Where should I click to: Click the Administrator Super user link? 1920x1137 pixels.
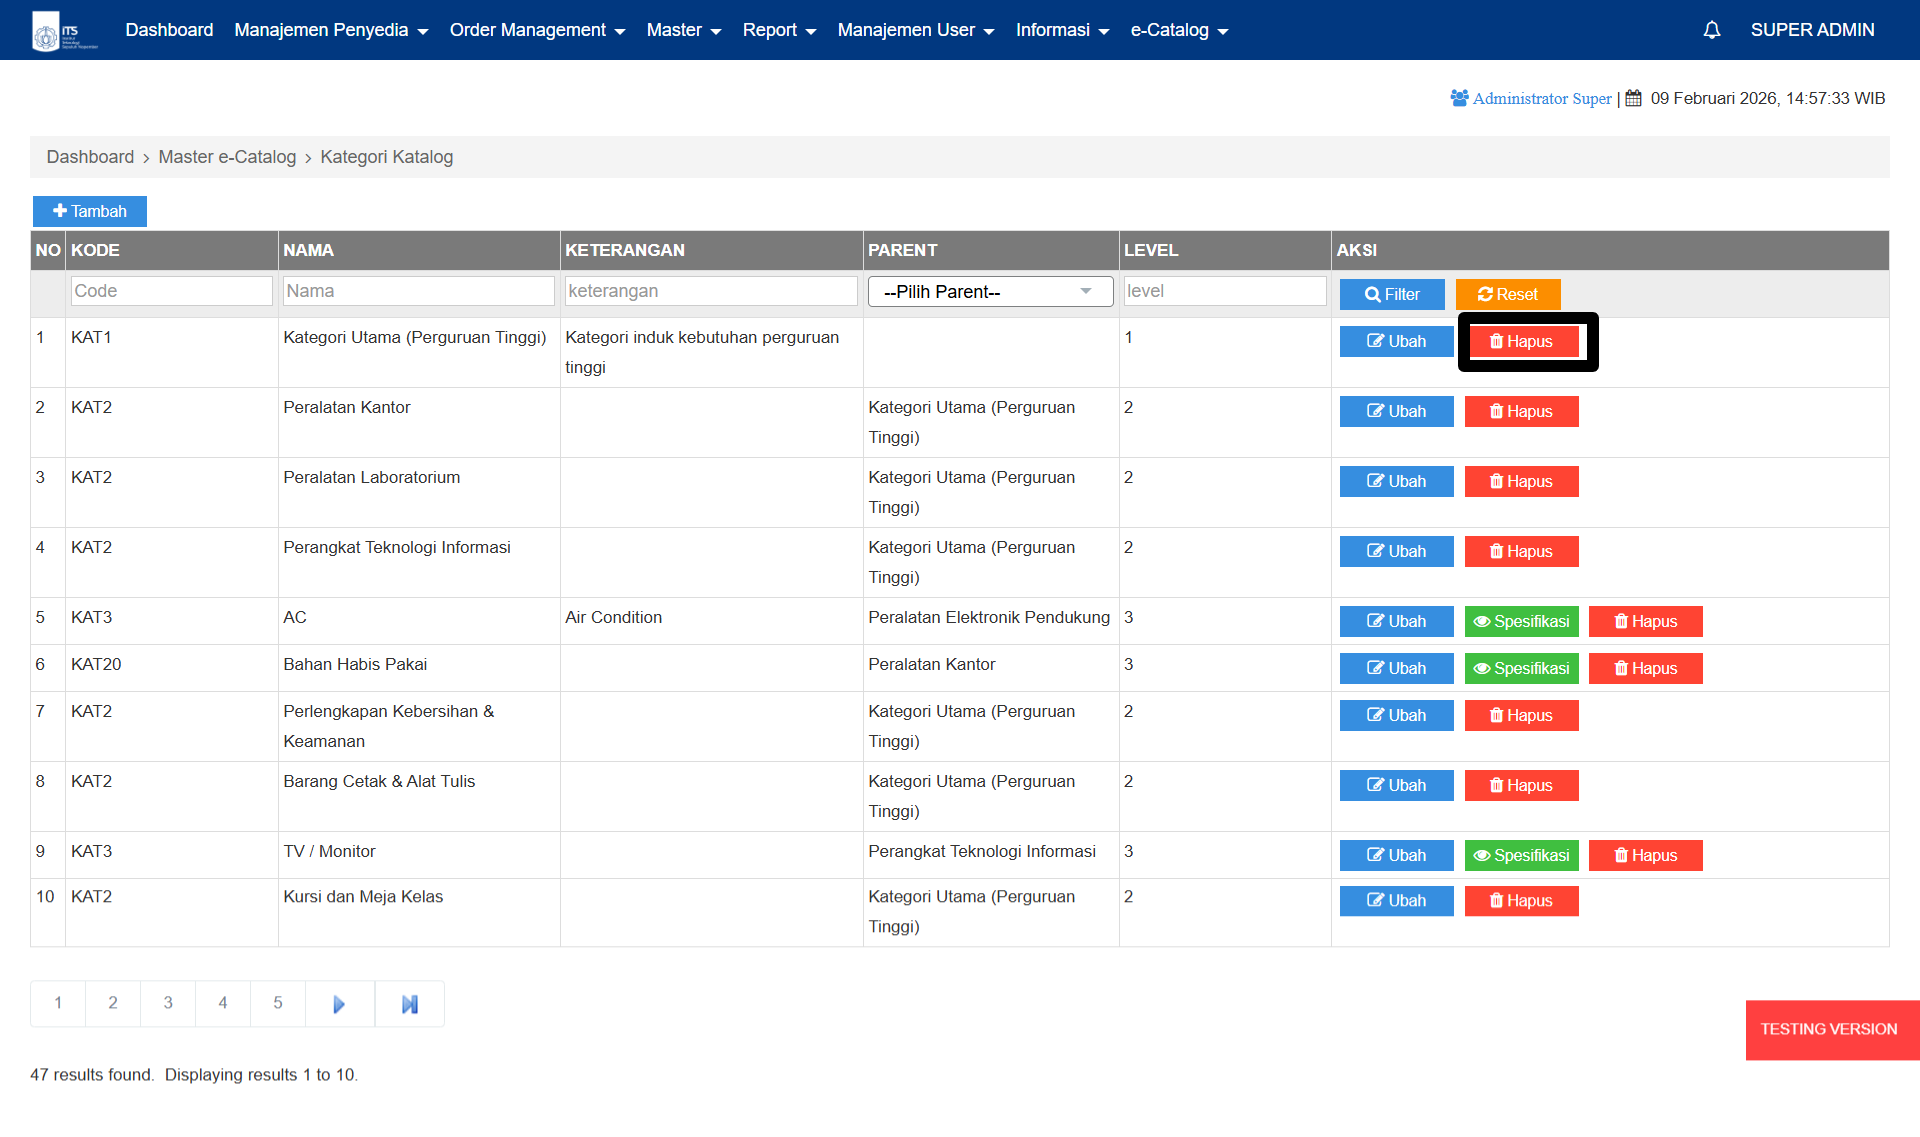(x=1541, y=99)
